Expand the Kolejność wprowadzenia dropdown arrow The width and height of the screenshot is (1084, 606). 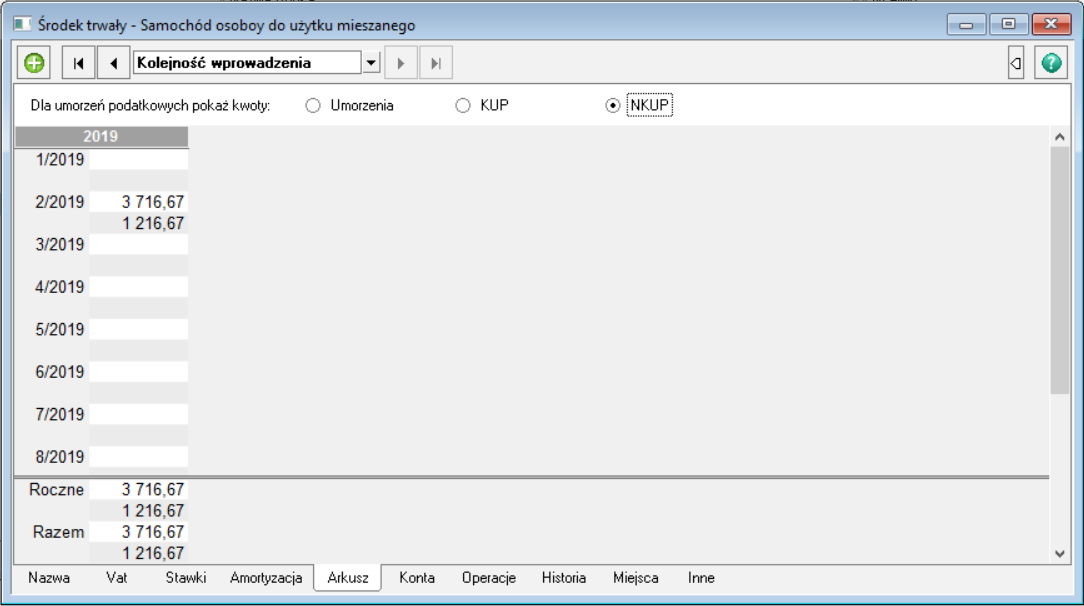pyautogui.click(x=371, y=63)
